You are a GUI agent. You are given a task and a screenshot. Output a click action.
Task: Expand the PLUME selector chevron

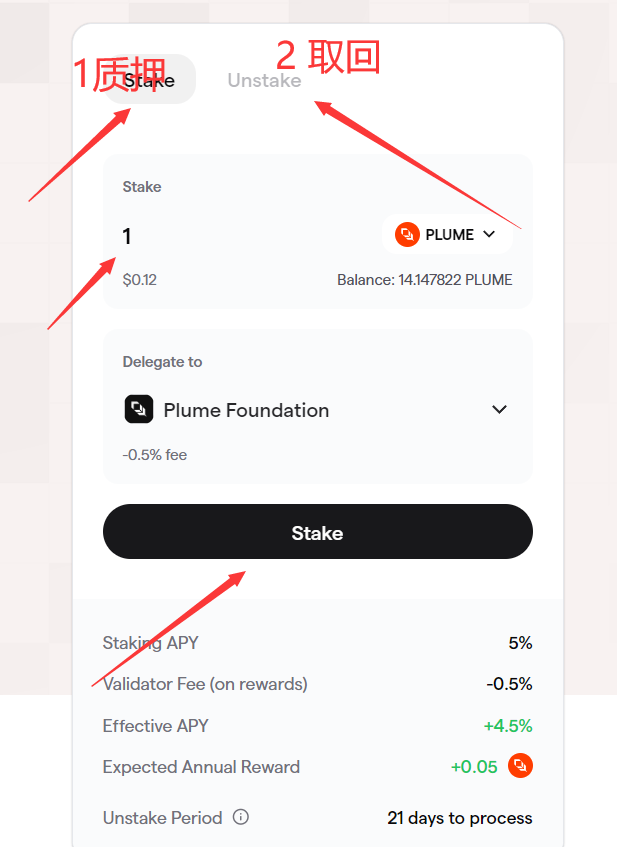[x=489, y=234]
